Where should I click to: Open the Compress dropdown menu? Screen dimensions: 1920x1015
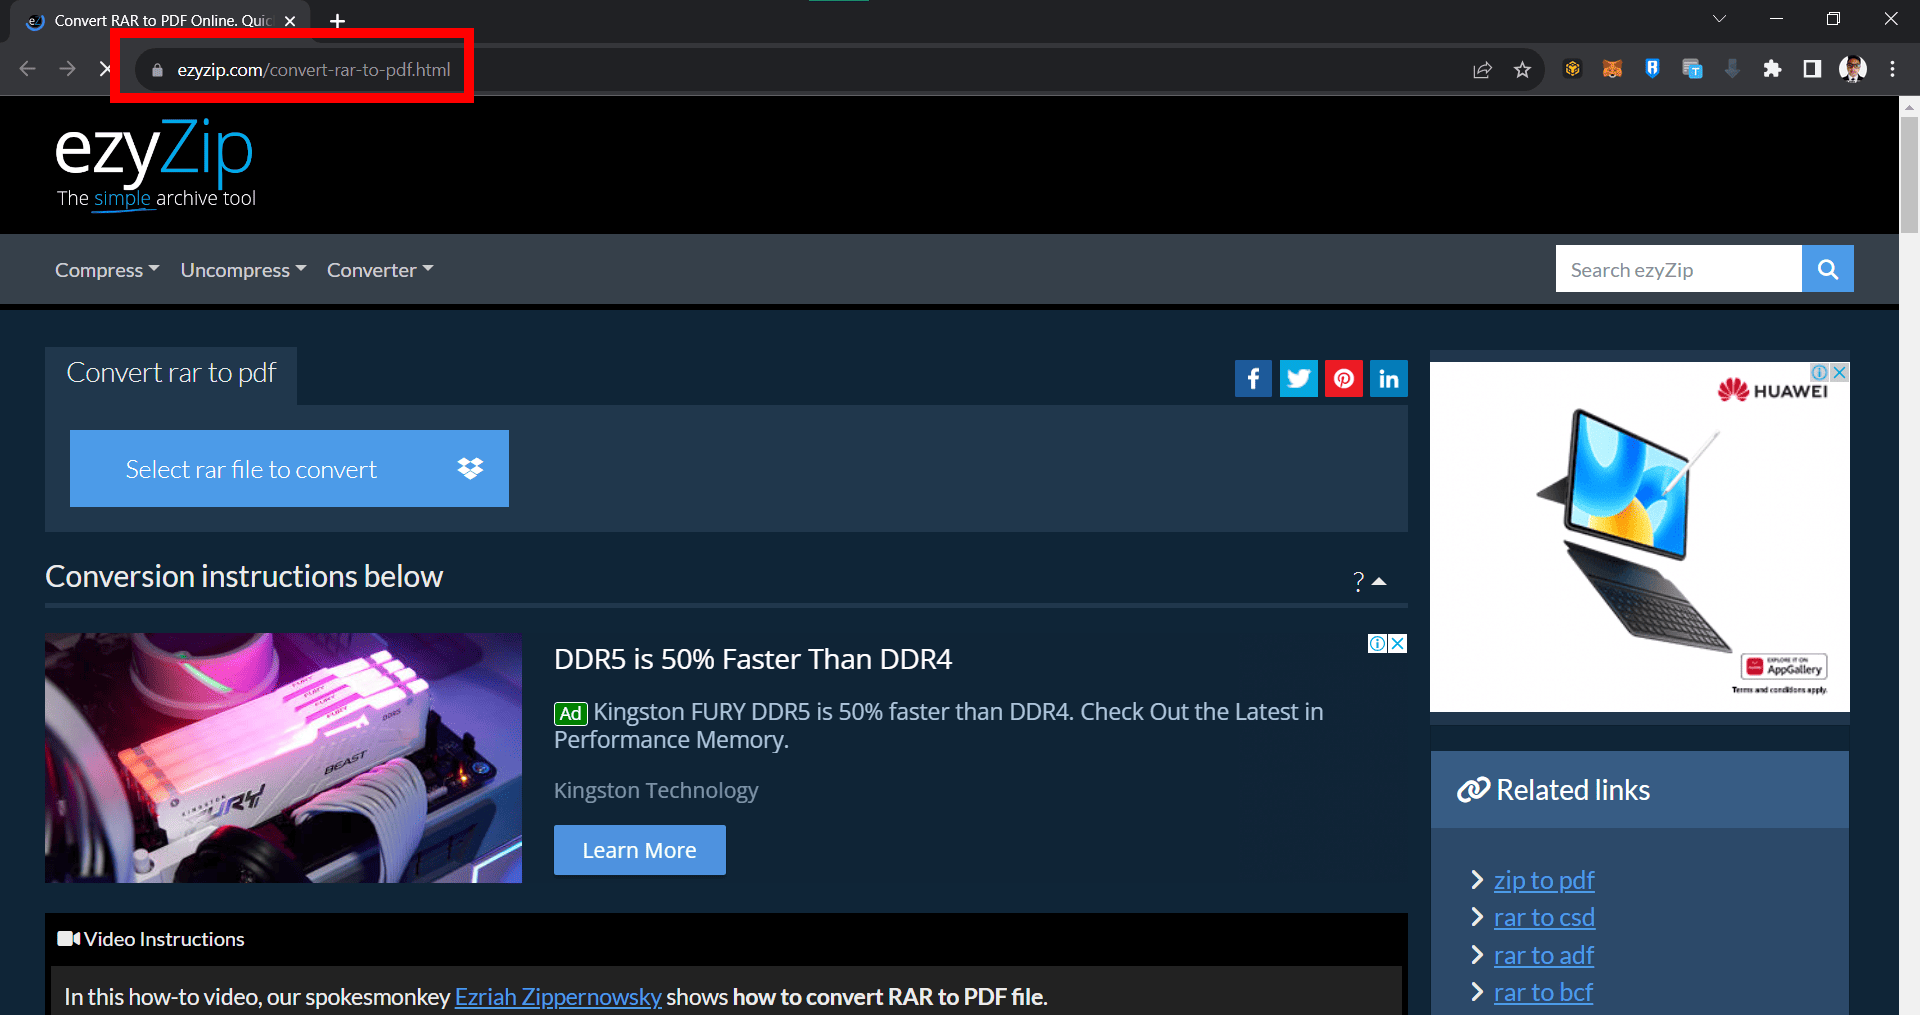click(106, 270)
